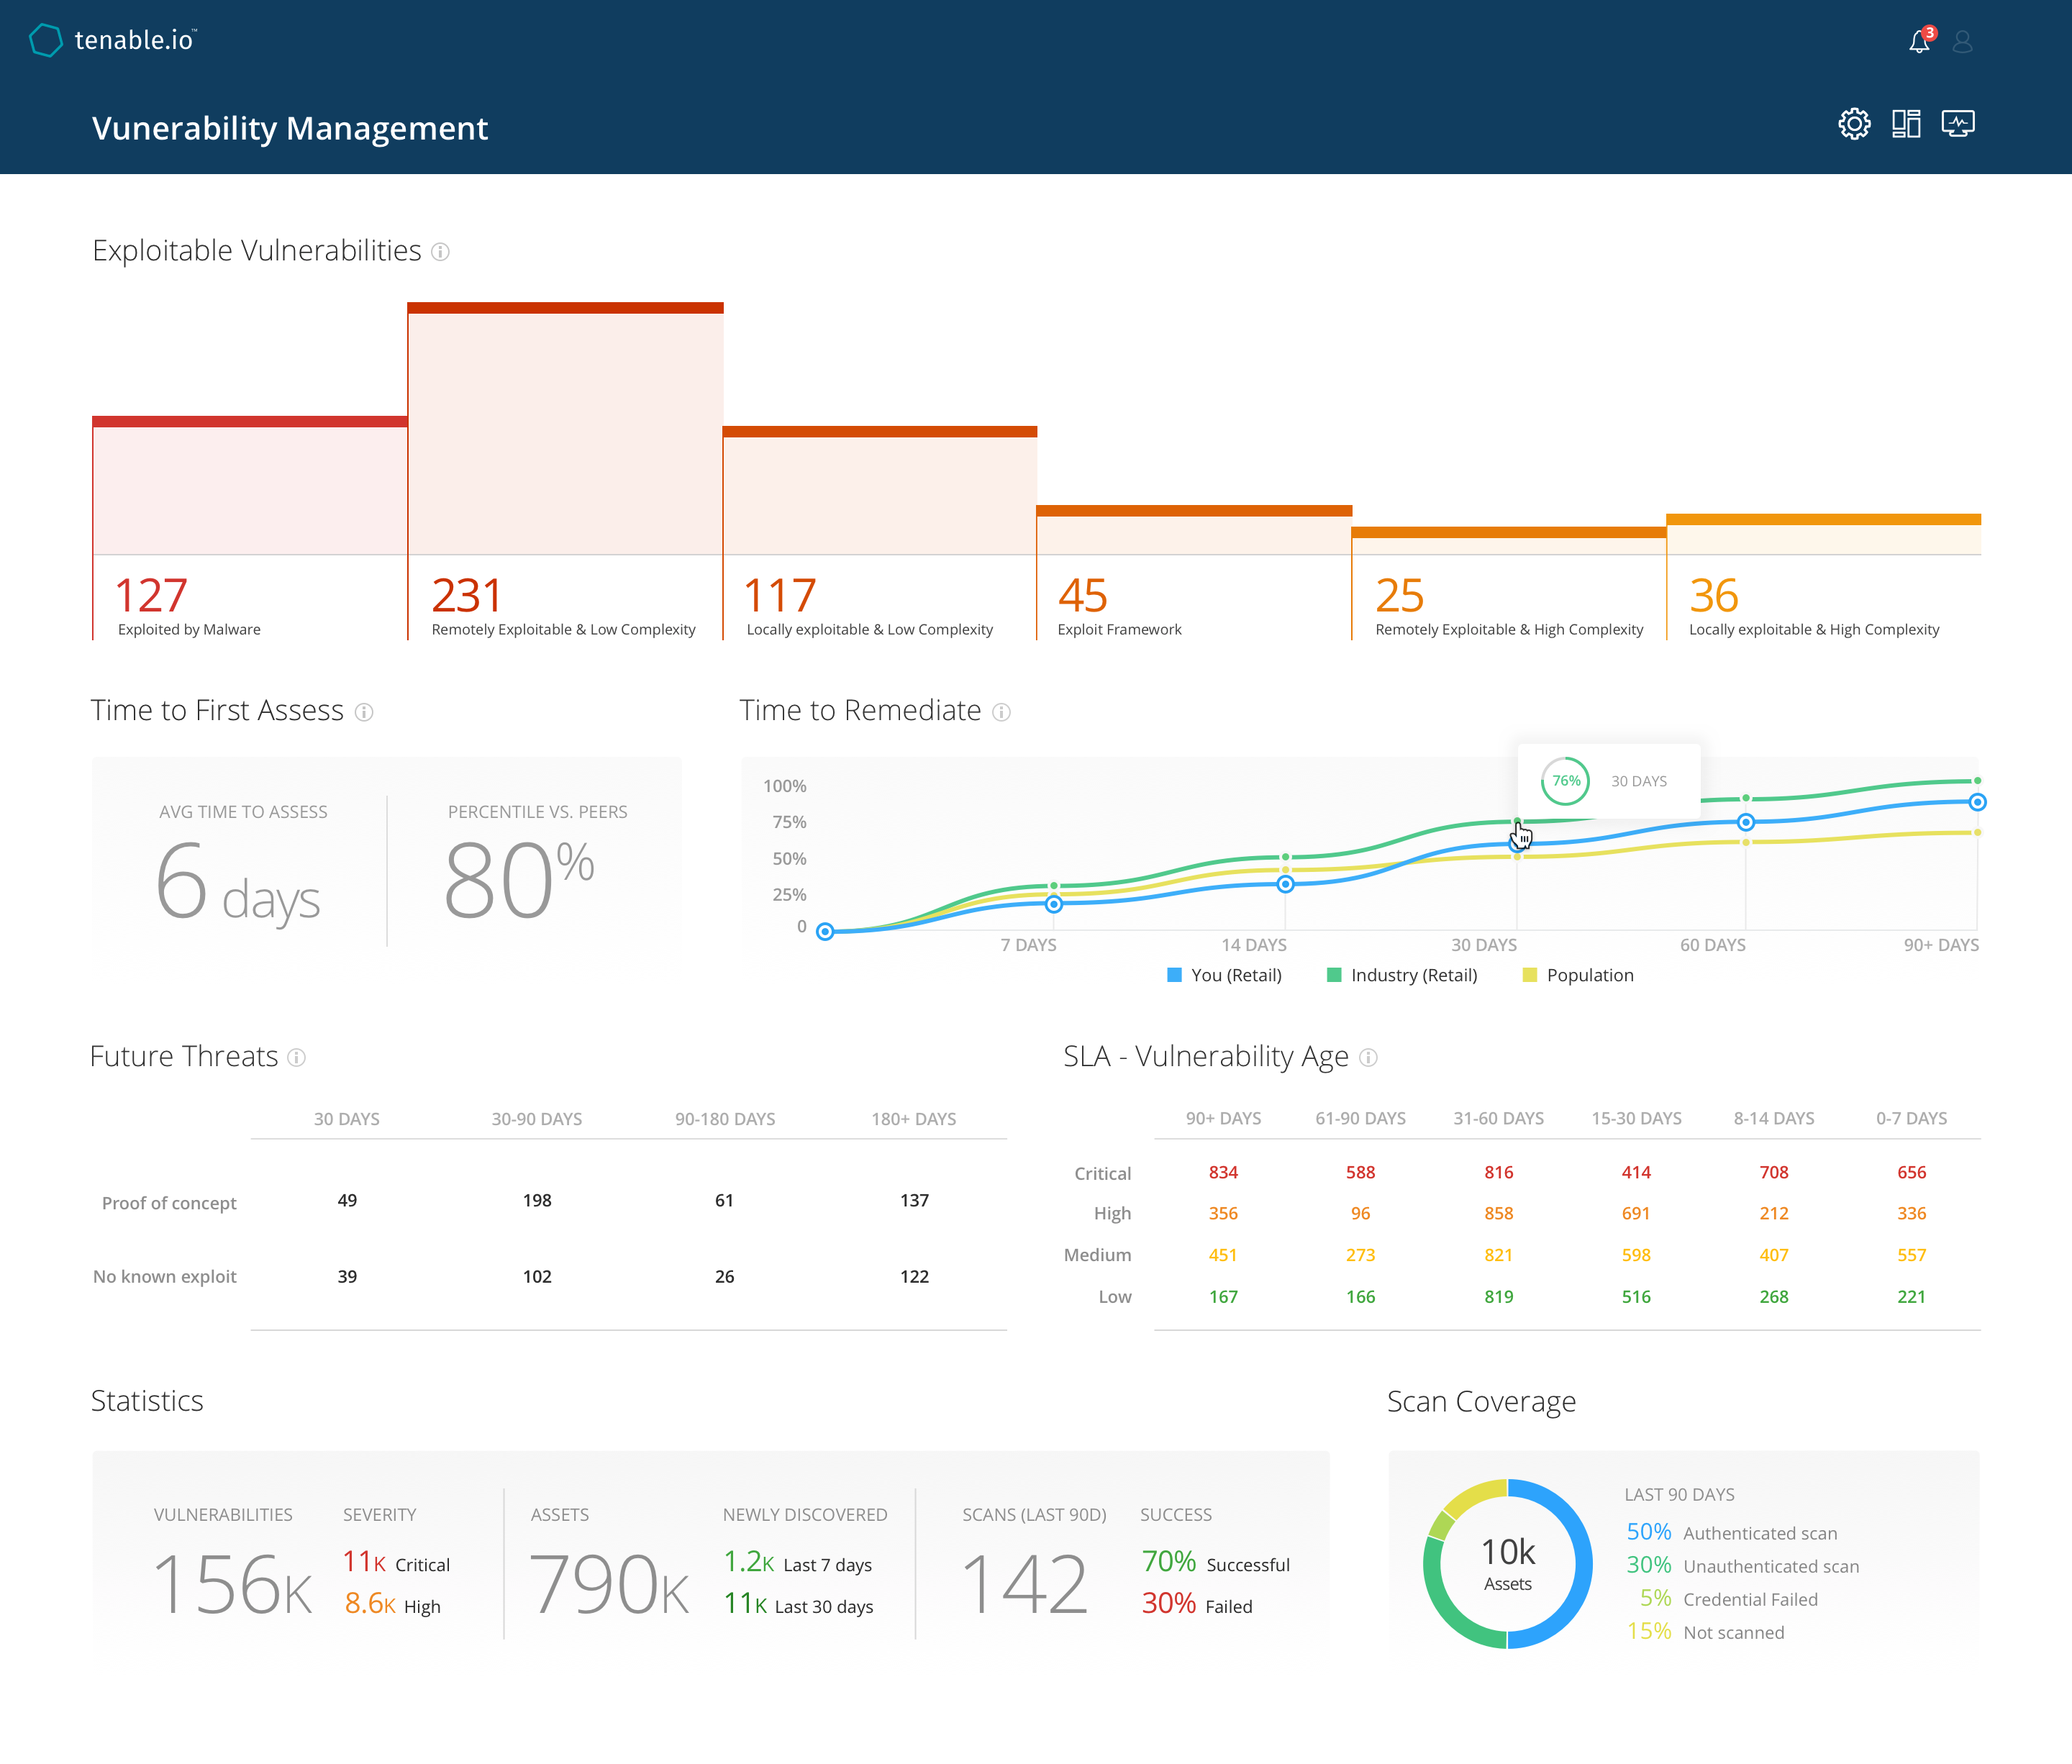This screenshot has height=1764, width=2072.
Task: Open the dashboard layout icon
Action: tap(1907, 123)
